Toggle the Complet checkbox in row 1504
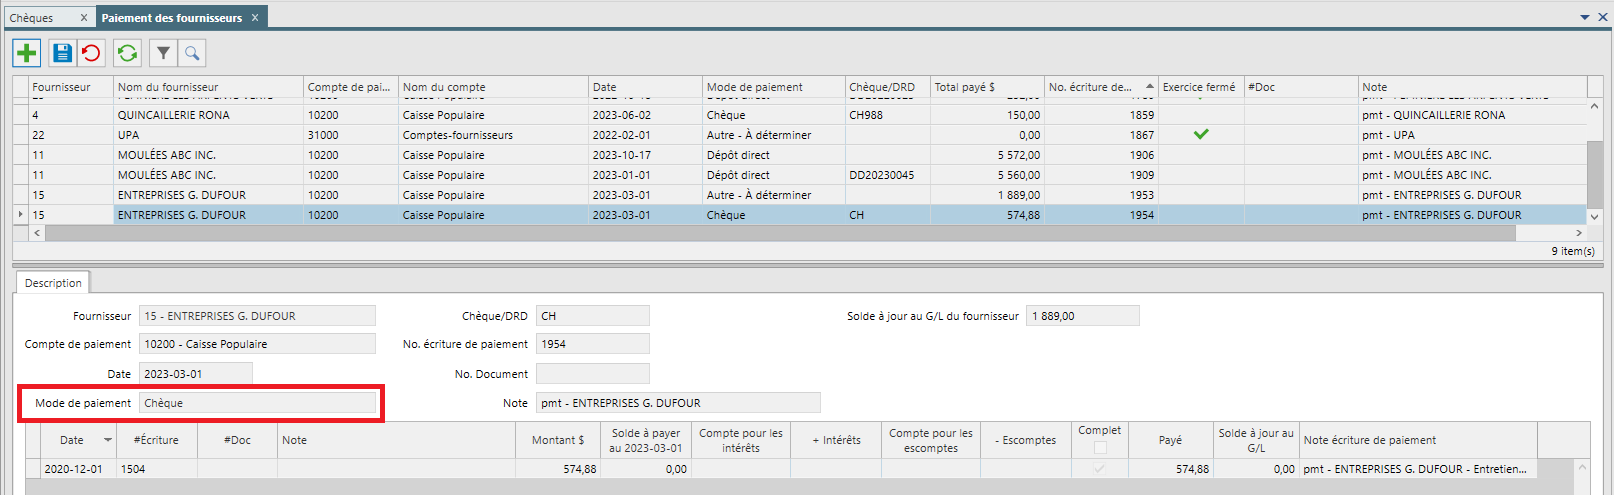Viewport: 1614px width, 495px height. (1100, 468)
